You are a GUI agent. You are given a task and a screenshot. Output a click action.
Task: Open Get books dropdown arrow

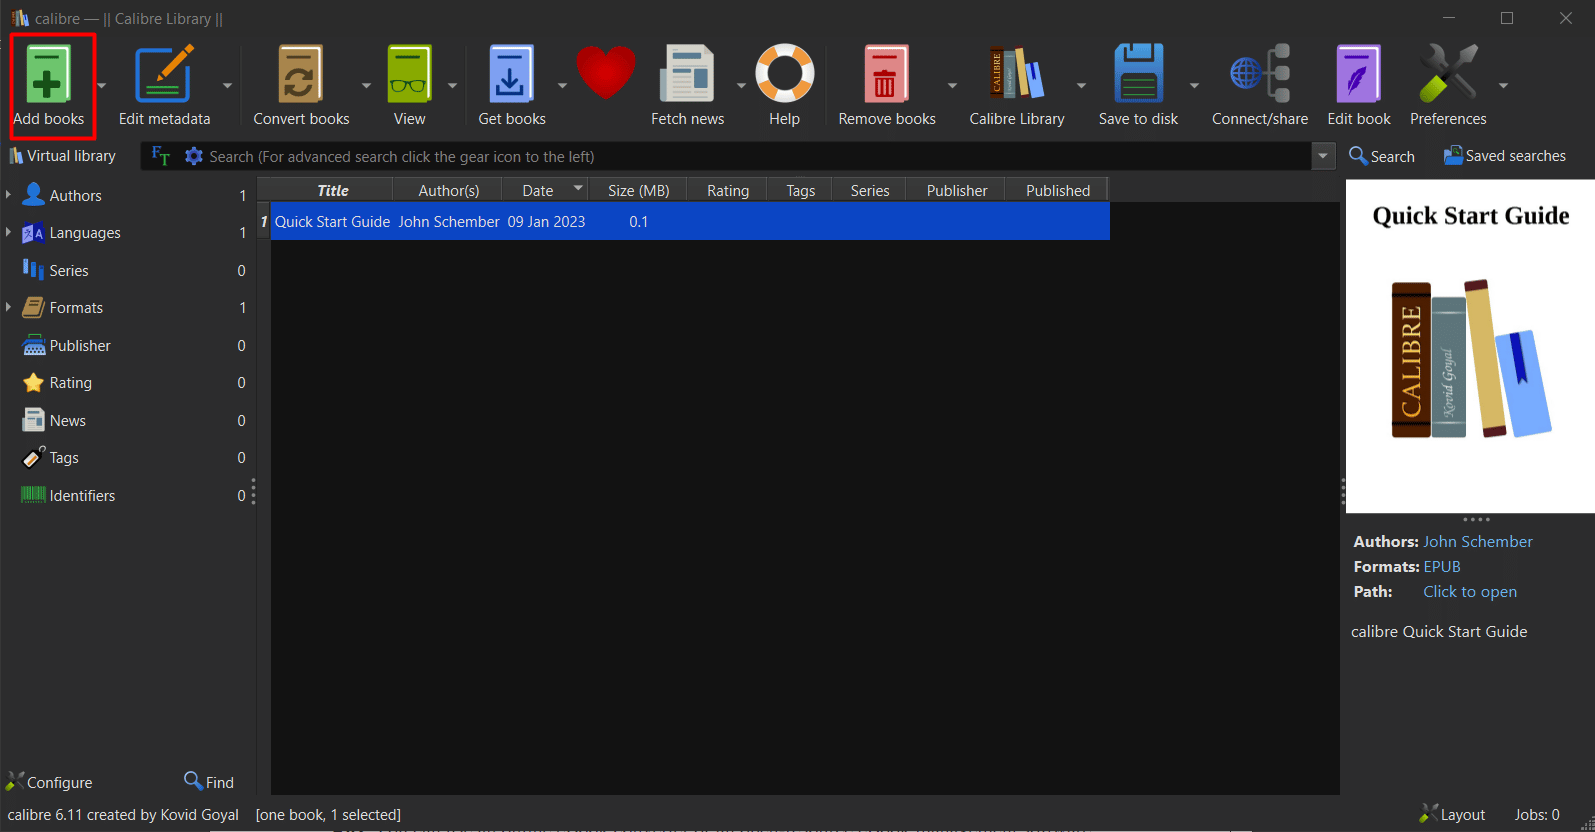(x=562, y=86)
